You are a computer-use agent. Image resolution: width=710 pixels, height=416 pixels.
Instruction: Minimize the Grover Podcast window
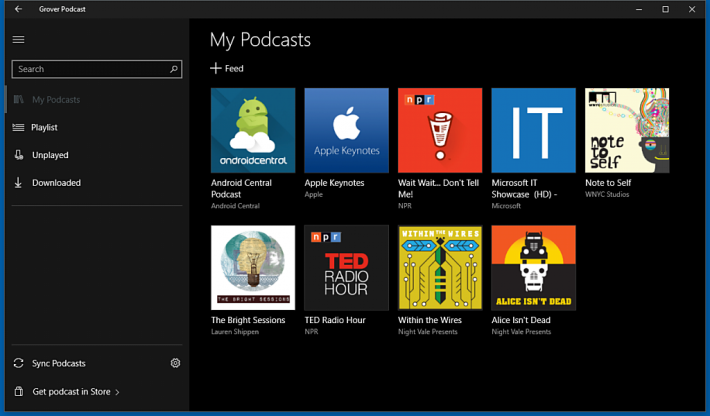(639, 9)
